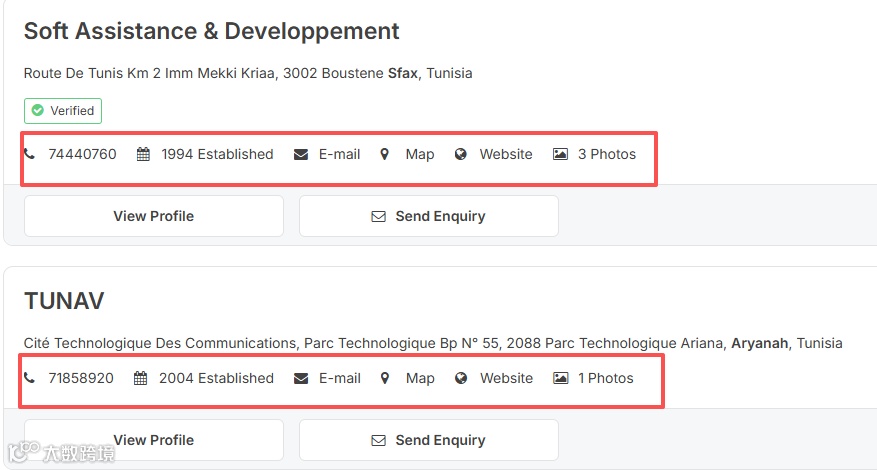This screenshot has height=470, width=877.
Task: Click map pin icon in TUNAV listing
Action: pyautogui.click(x=385, y=378)
